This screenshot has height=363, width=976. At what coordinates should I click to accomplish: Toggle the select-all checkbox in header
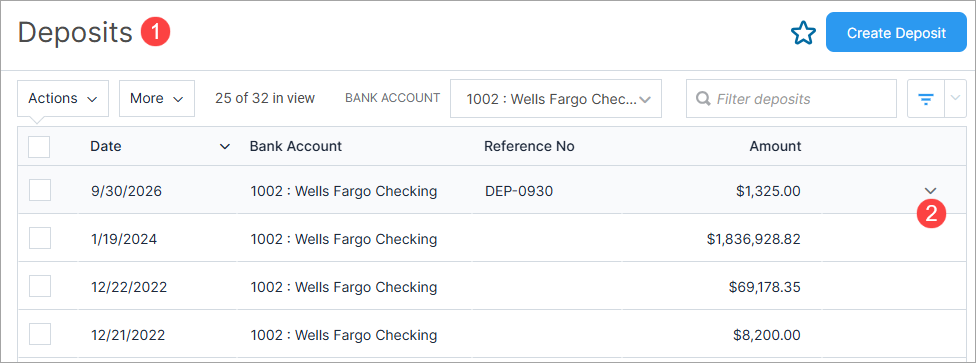(x=39, y=147)
